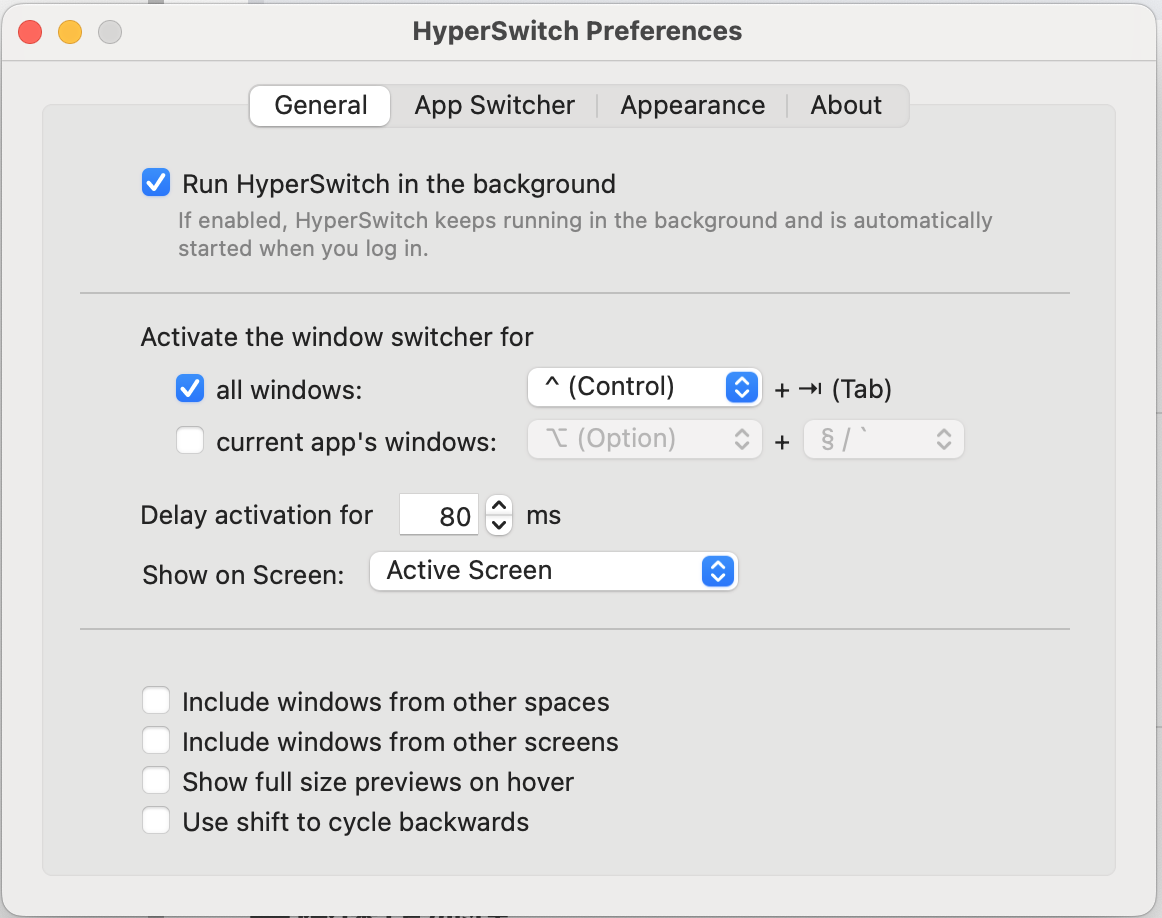
Task: Enable Include windows from other spaces
Action: 156,700
